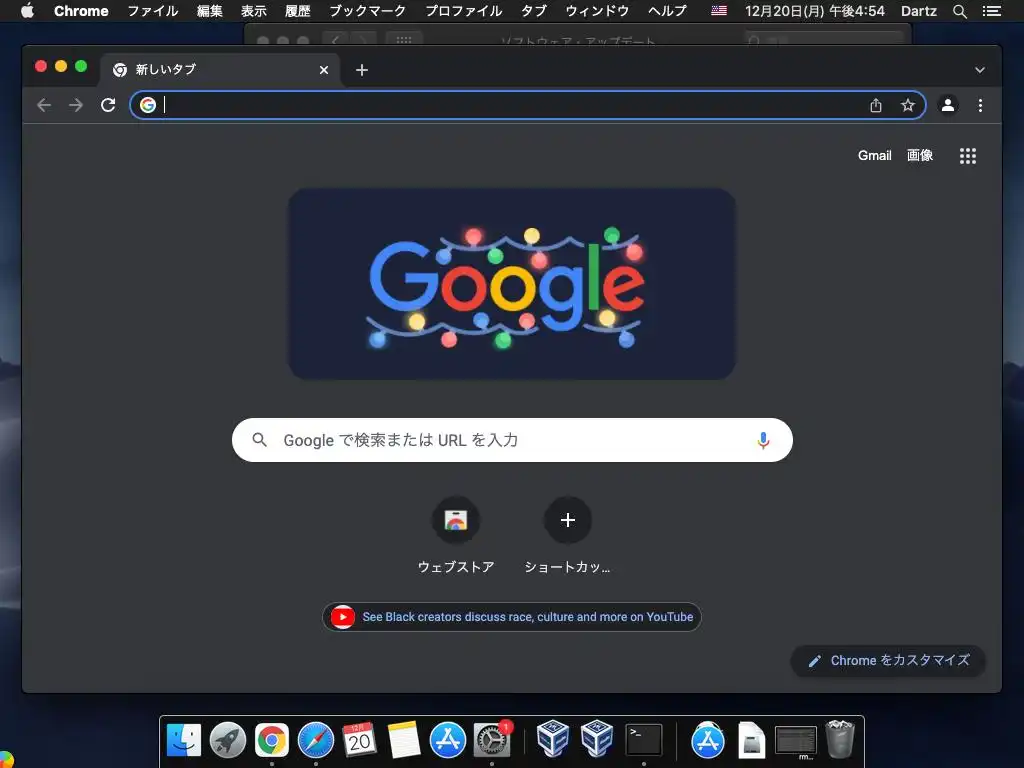Screen dimensions: 1024x768
Task: Open the Gmail link
Action: point(874,155)
